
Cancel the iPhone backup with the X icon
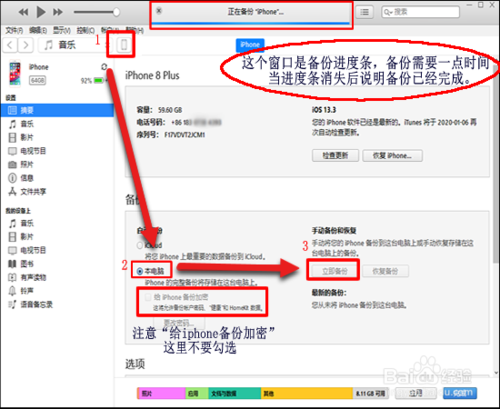pyautogui.click(x=159, y=11)
